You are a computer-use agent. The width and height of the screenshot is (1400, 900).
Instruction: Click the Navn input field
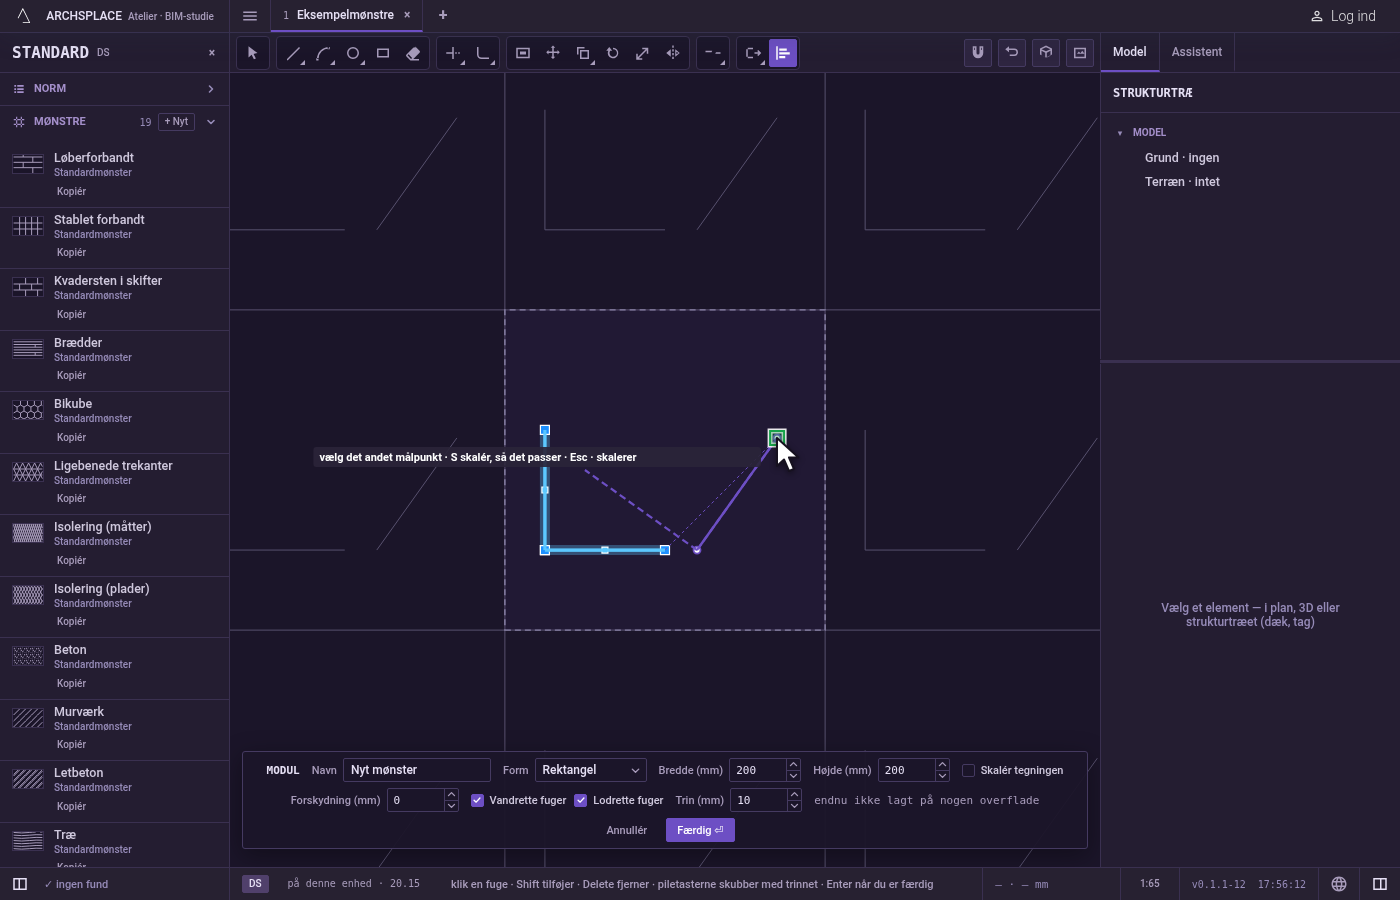(x=417, y=770)
